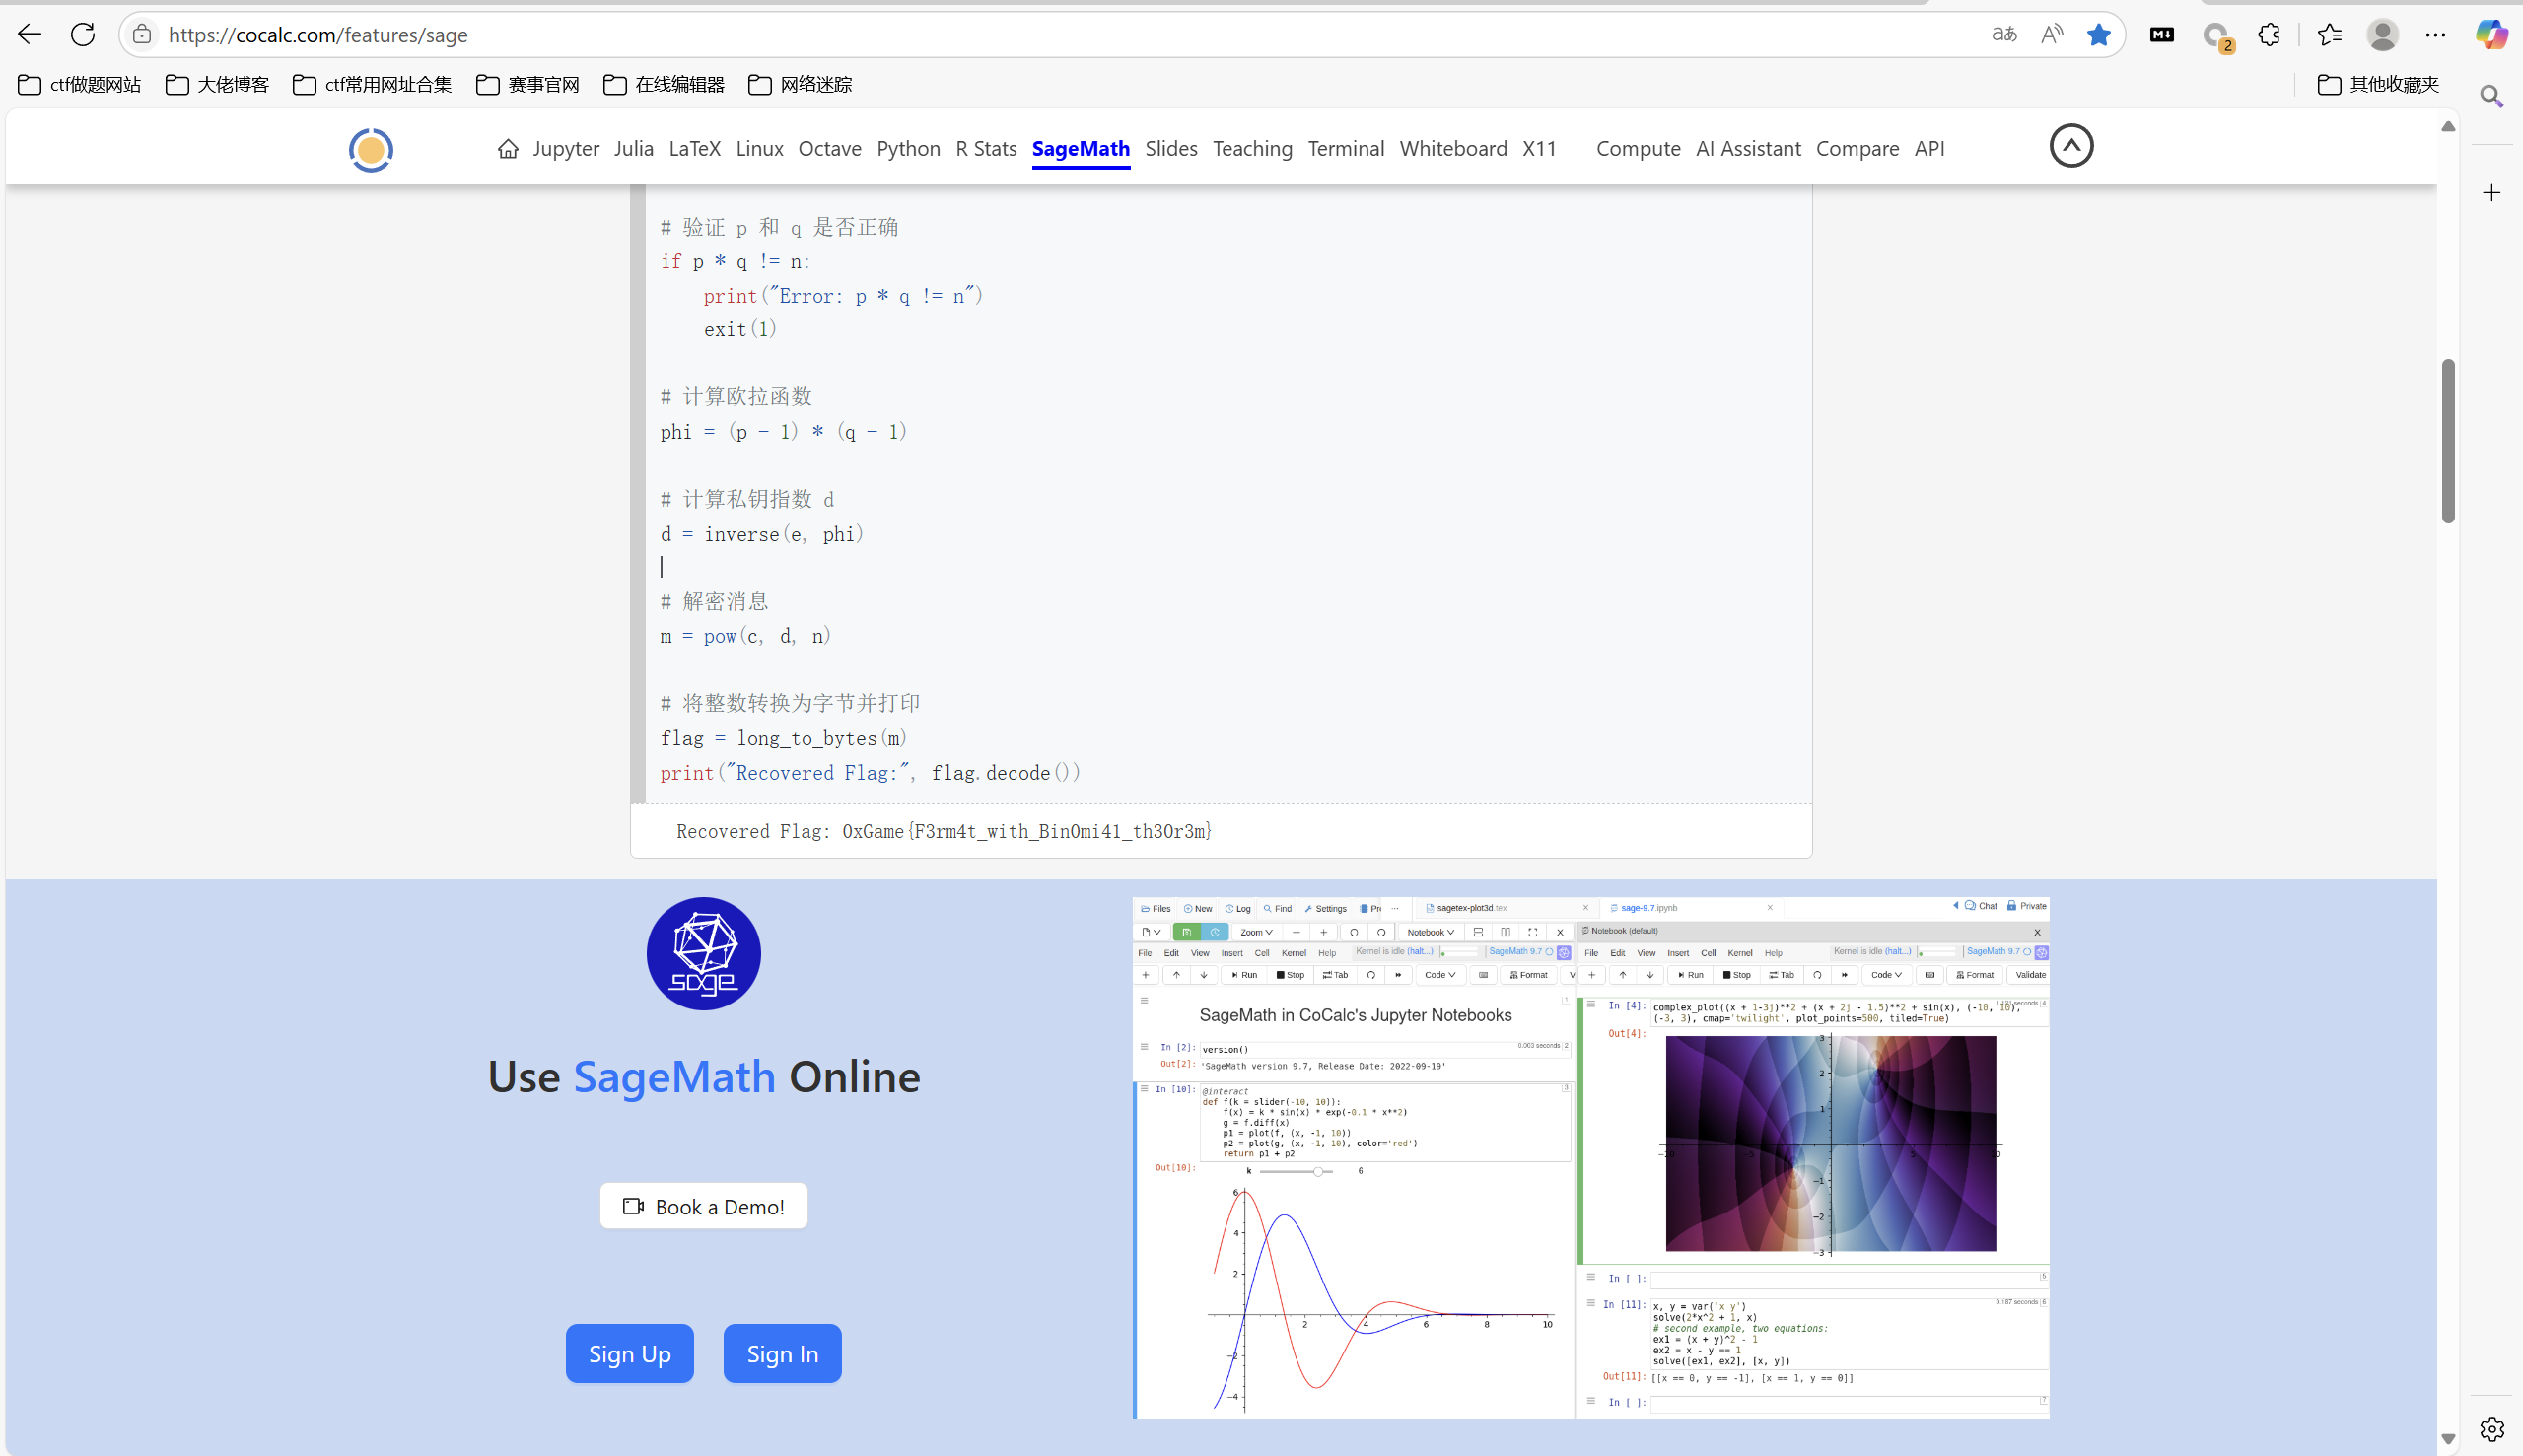Screen dimensions: 2523x1456
Task: Open the ctf做题网站 bookmarks folder
Action: [x=79, y=84]
